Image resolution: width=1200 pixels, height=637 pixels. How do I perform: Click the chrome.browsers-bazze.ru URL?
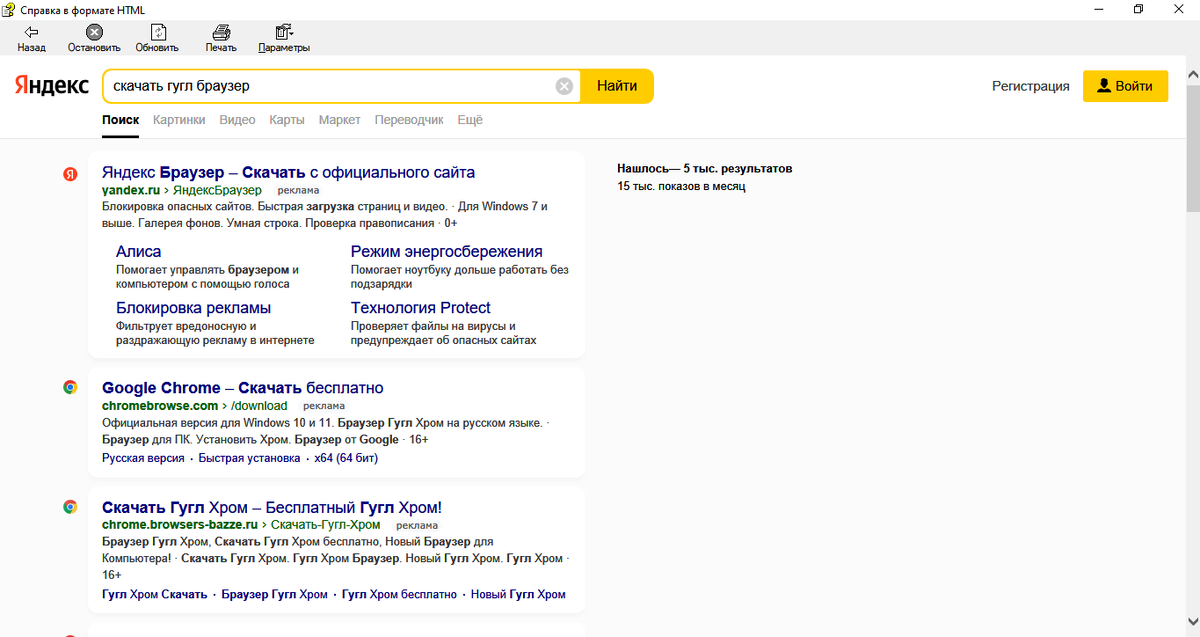[x=180, y=524]
